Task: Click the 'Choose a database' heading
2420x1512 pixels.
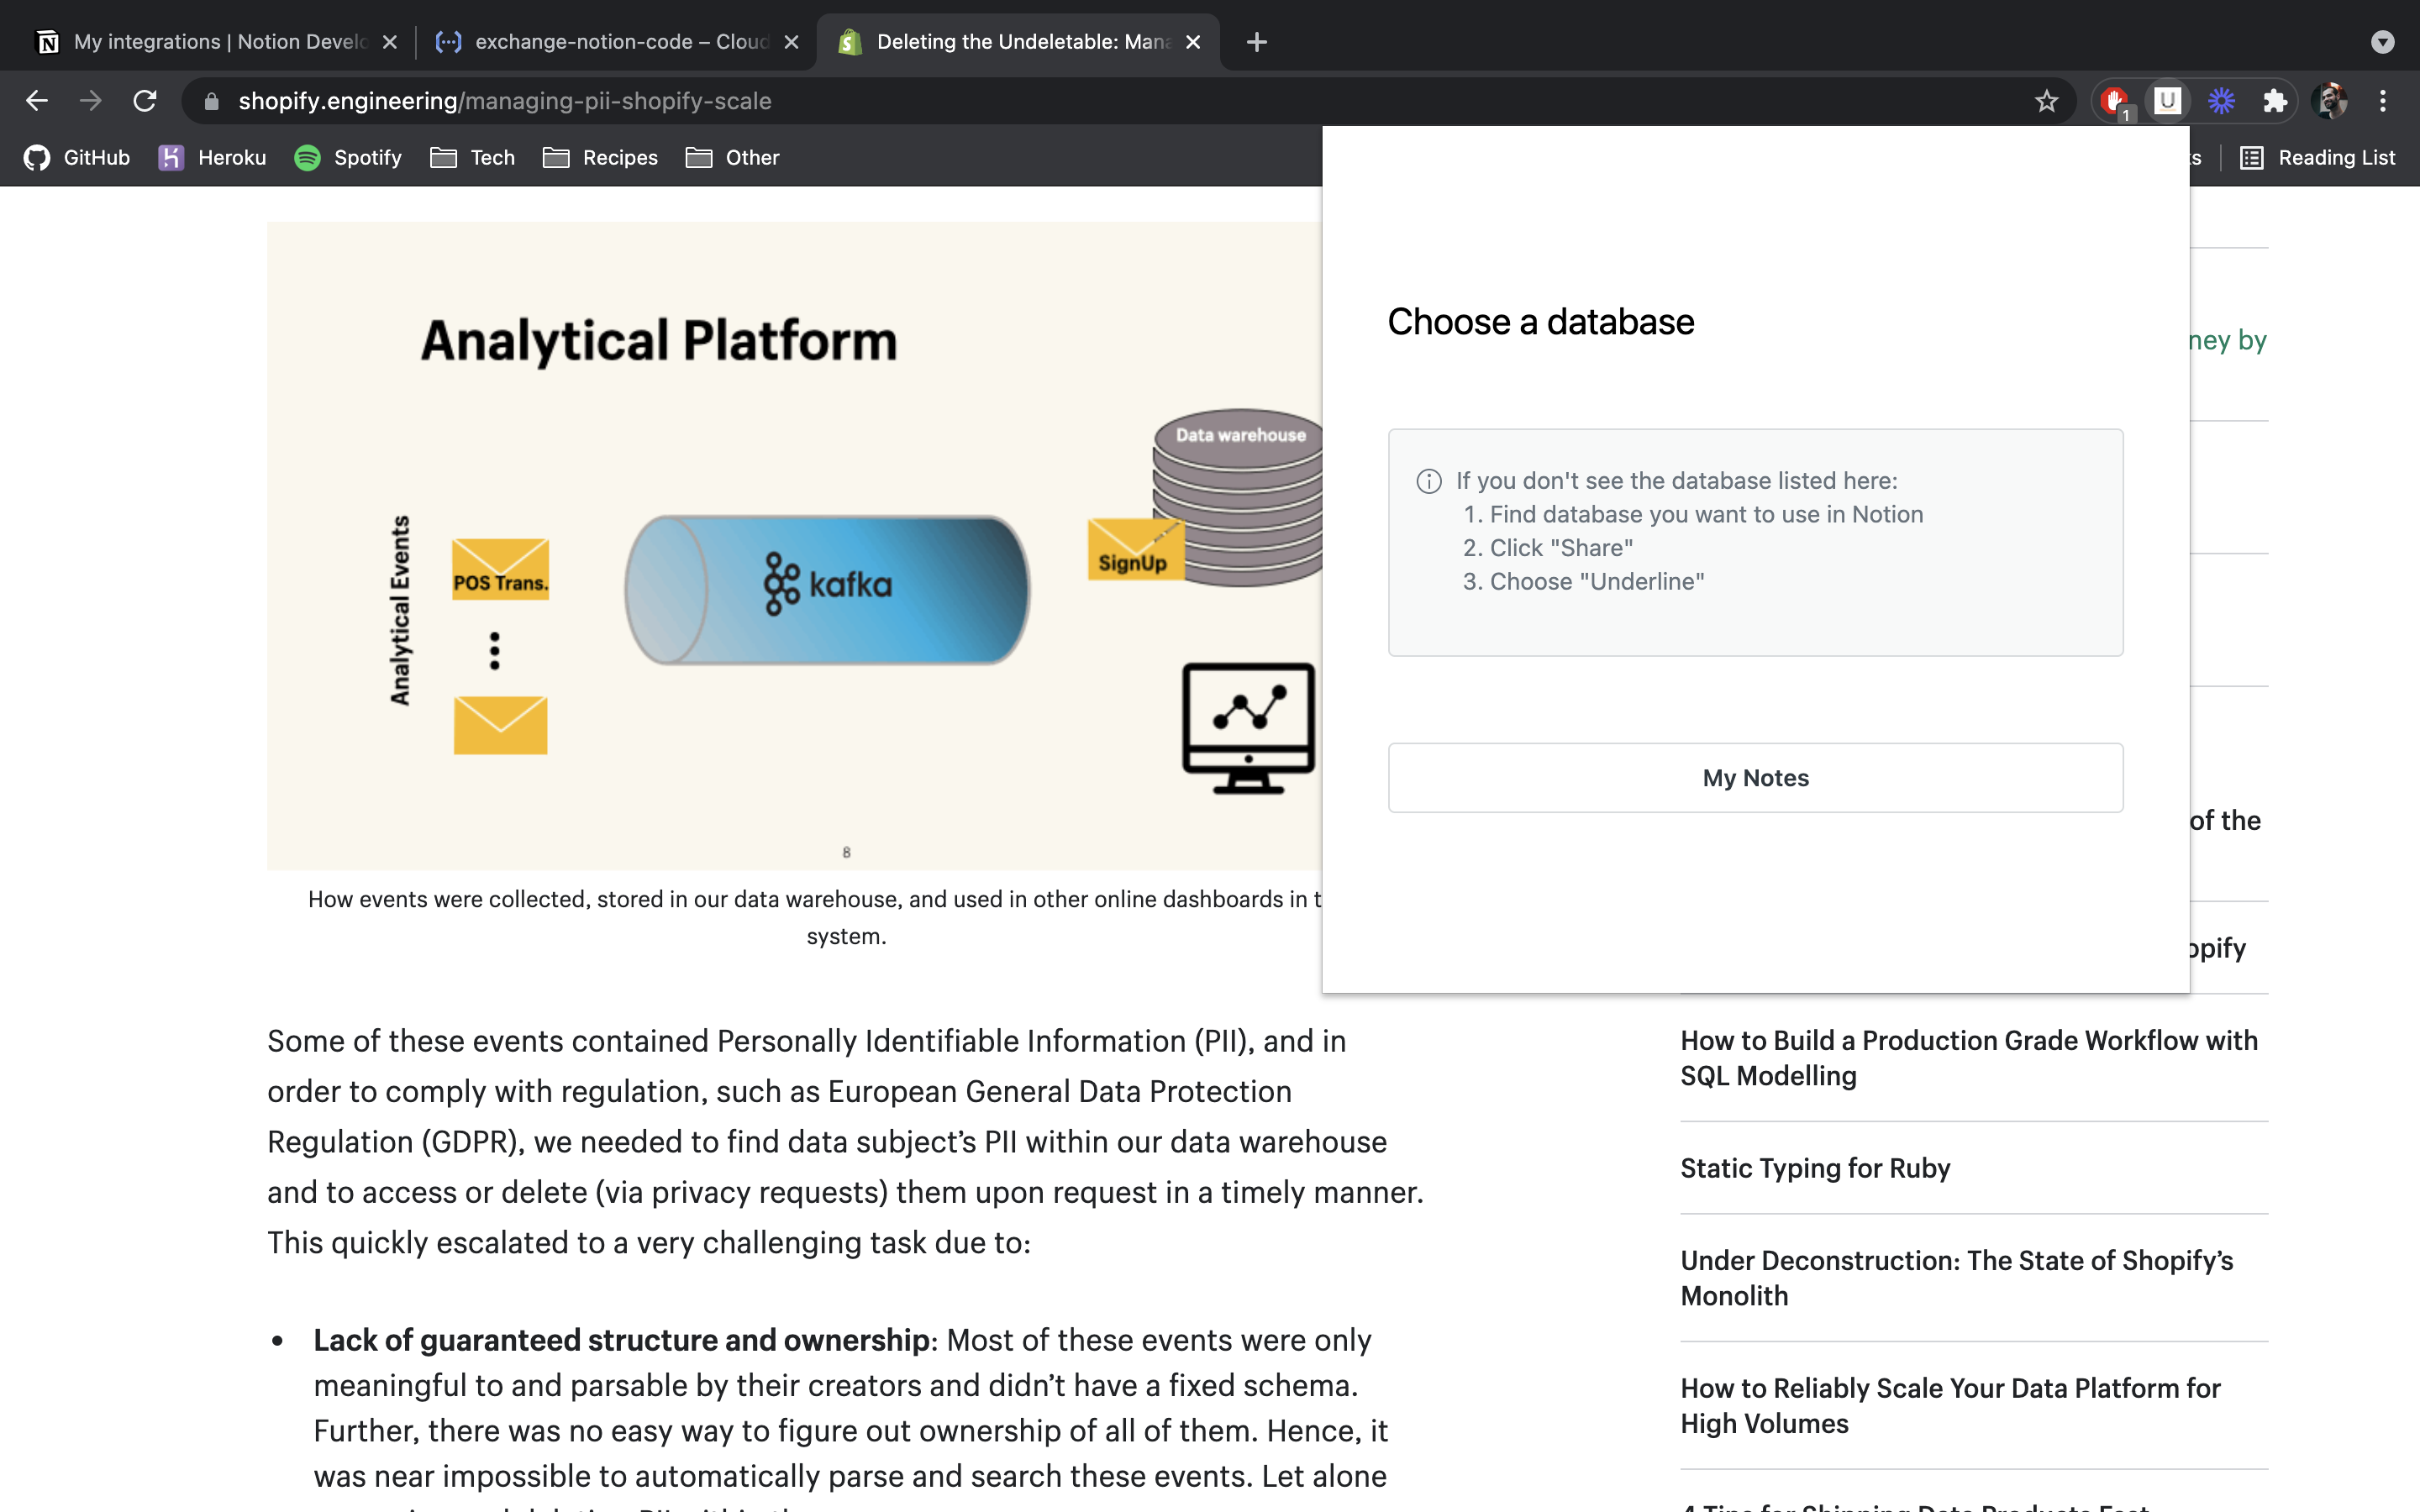Action: (1541, 322)
